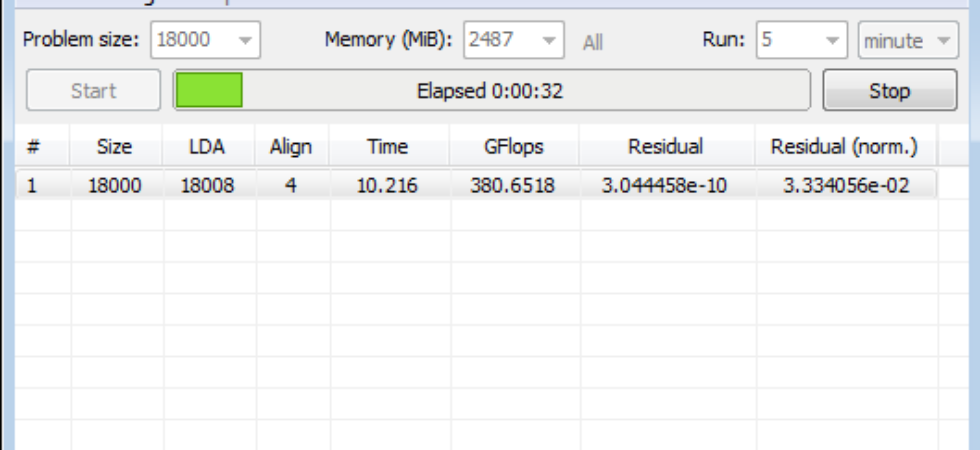Click the All memory label
The height and width of the screenshot is (450, 980).
point(592,42)
